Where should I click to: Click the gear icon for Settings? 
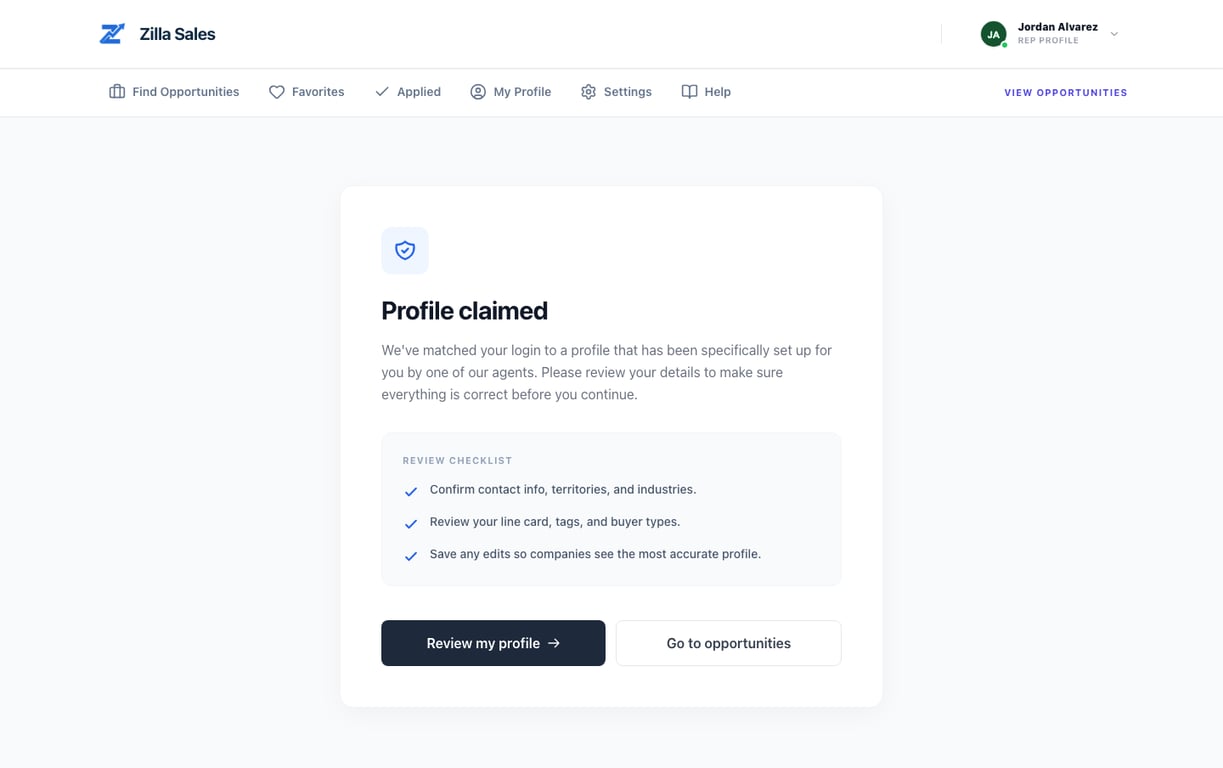[588, 92]
